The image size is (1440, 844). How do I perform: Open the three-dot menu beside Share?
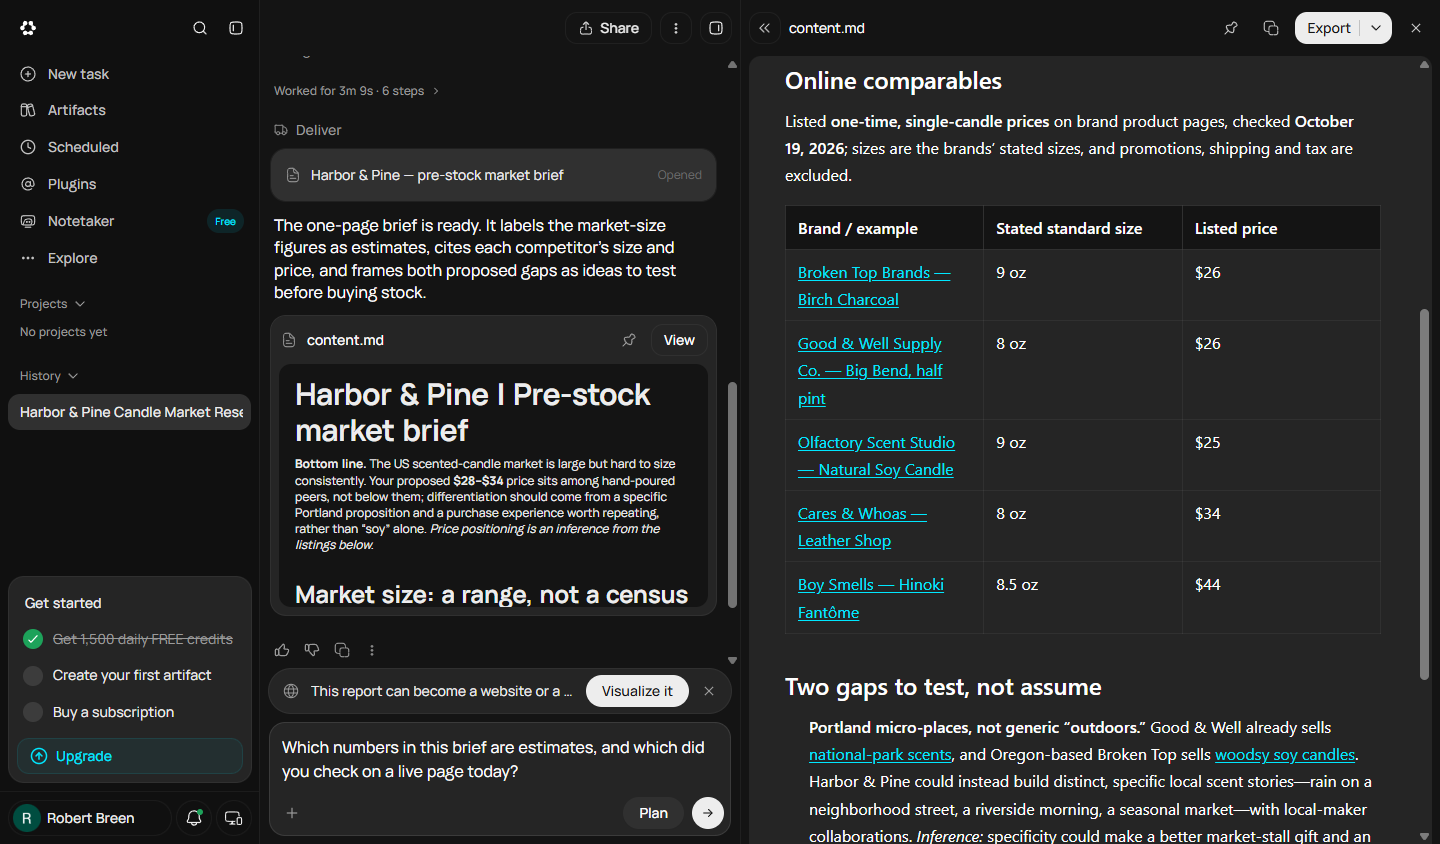[676, 28]
